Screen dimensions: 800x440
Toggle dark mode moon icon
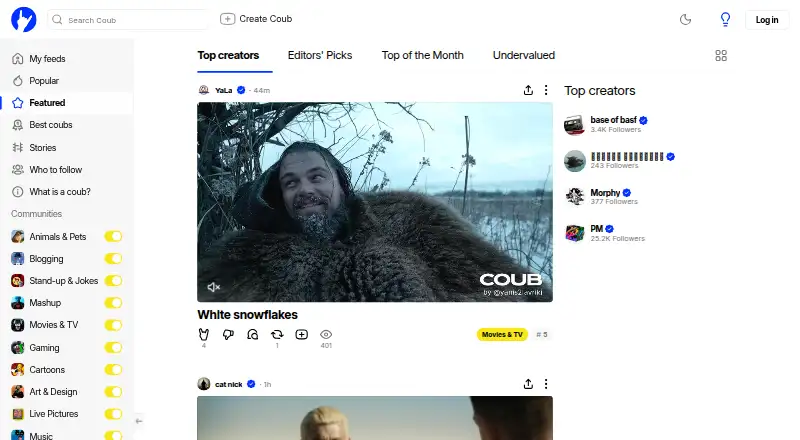[685, 19]
